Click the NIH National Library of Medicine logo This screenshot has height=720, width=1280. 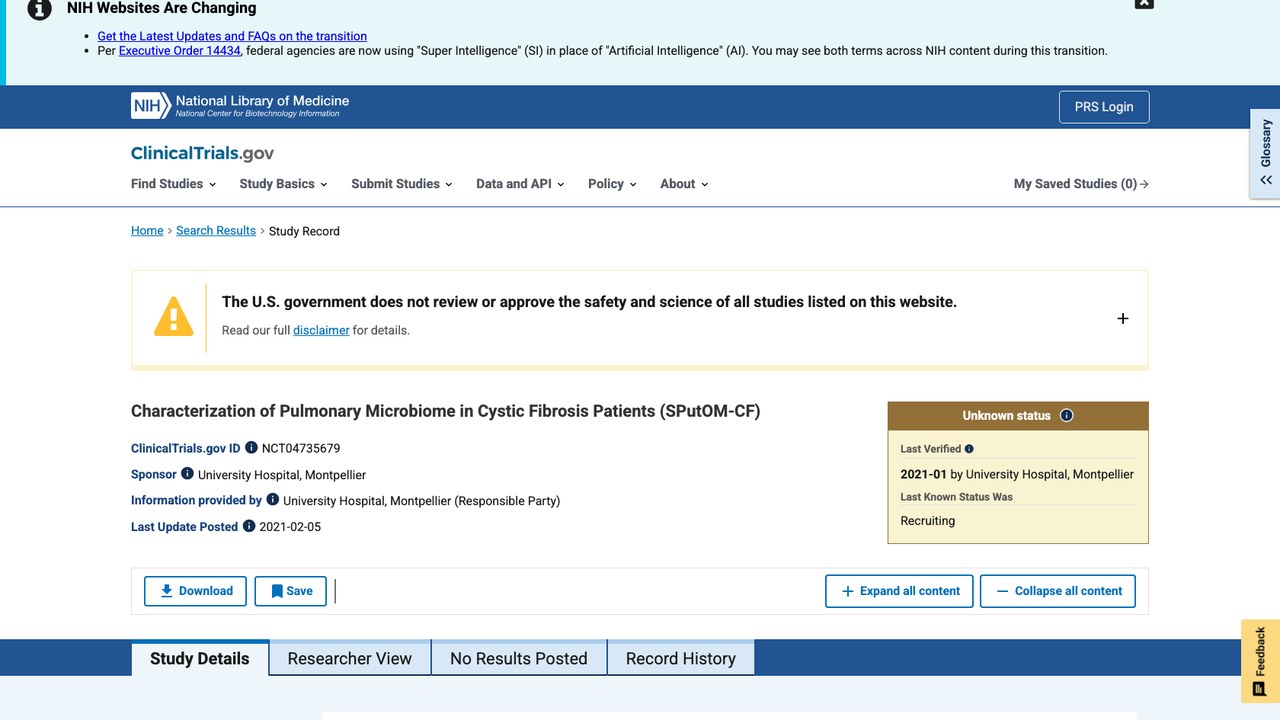[240, 105]
